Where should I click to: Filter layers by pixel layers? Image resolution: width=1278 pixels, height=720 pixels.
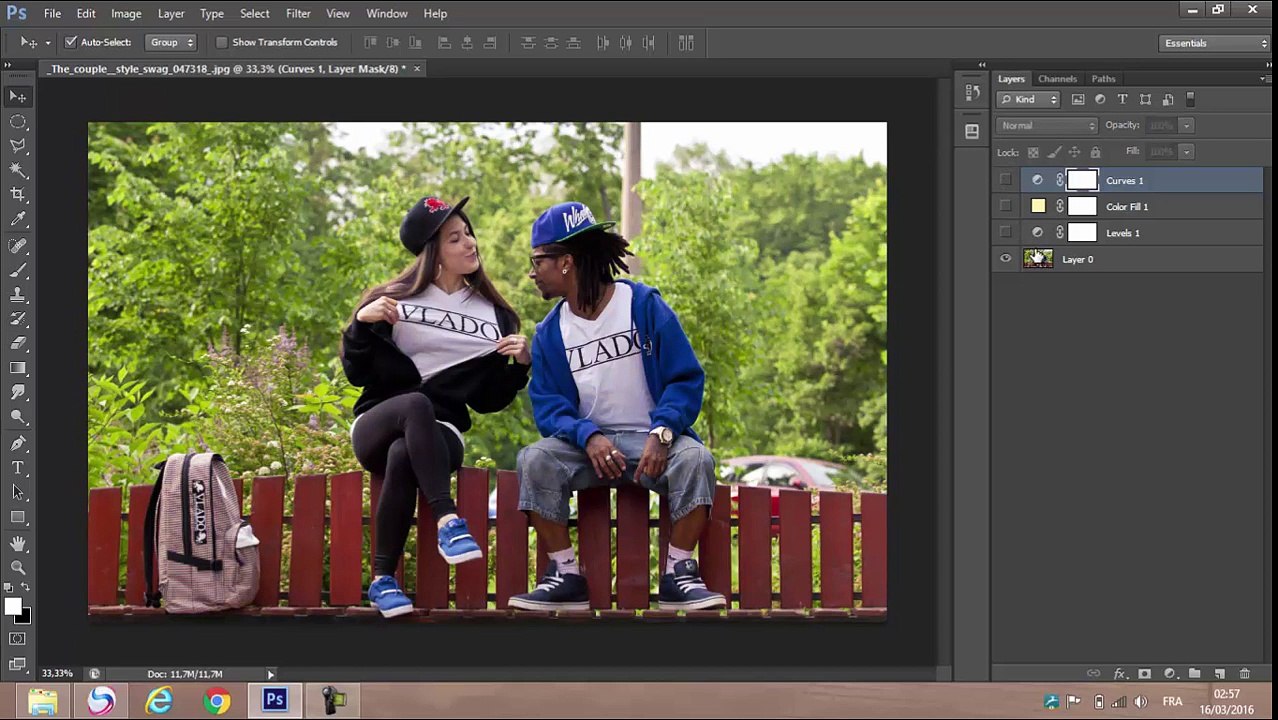point(1078,99)
